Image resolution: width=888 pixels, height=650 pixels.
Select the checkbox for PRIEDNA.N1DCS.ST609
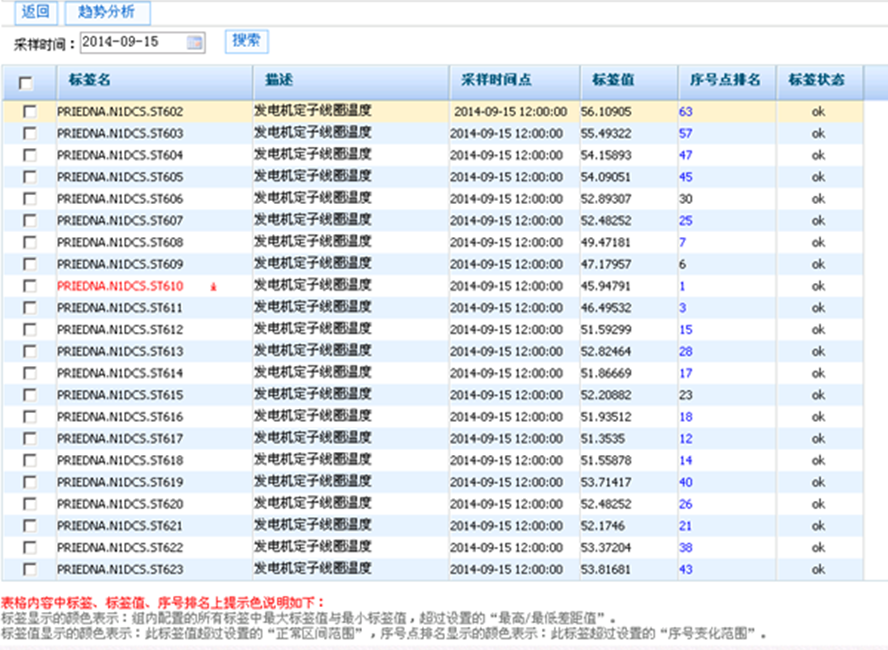point(29,264)
